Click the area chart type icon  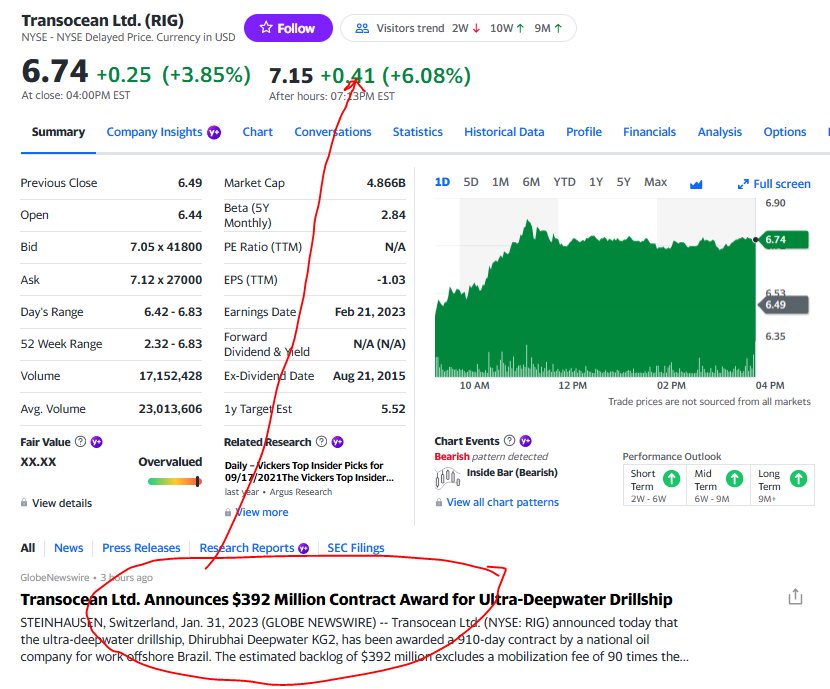pos(696,184)
